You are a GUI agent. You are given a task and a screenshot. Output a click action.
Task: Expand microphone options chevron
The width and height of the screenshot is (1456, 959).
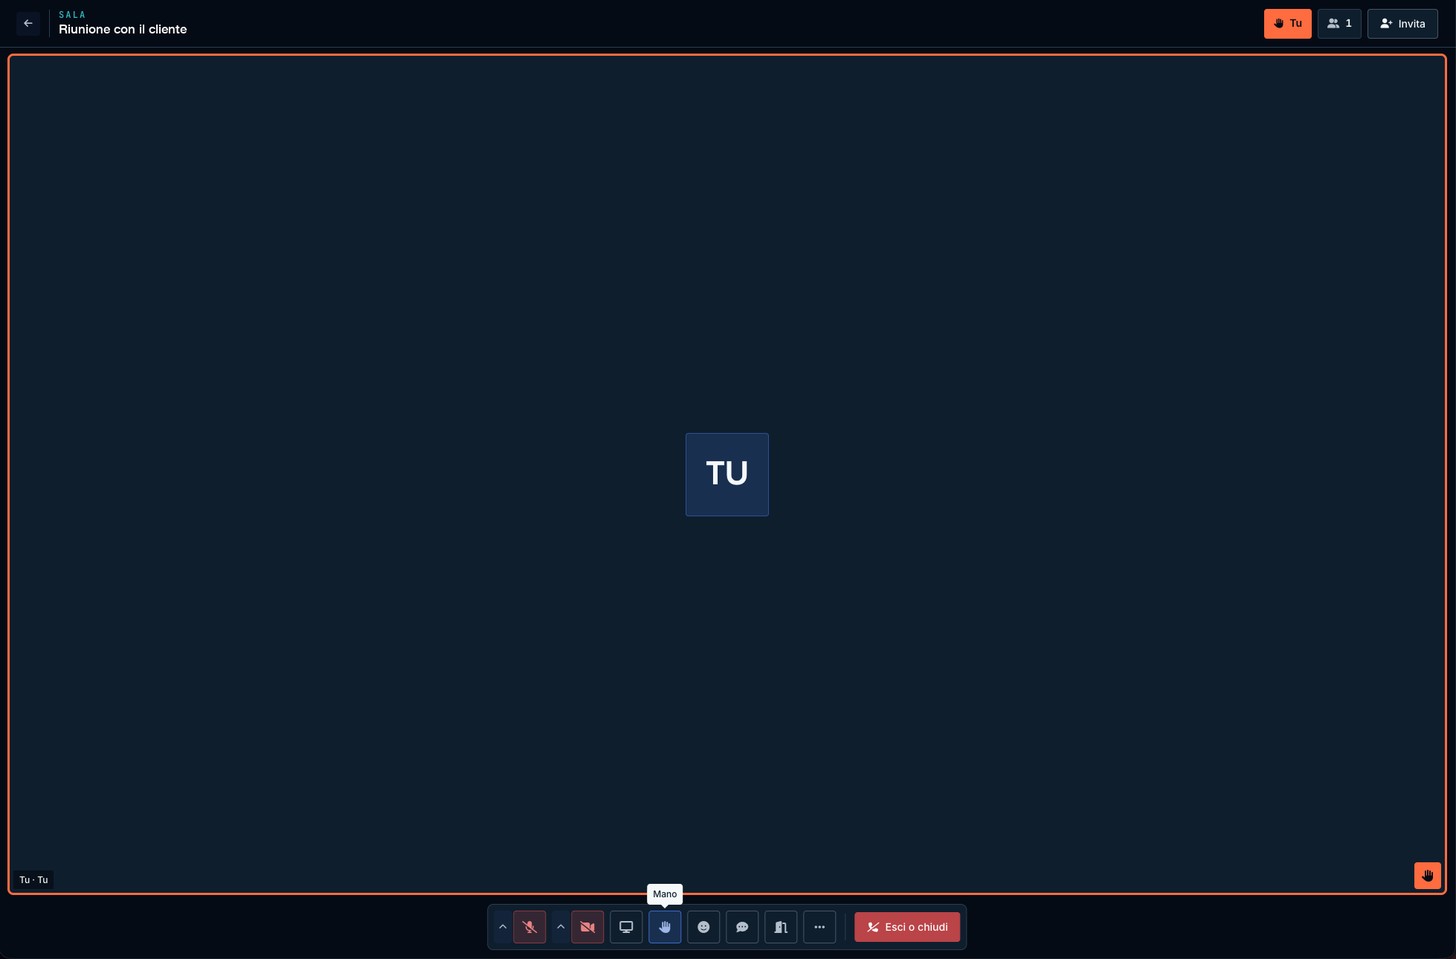pyautogui.click(x=503, y=927)
